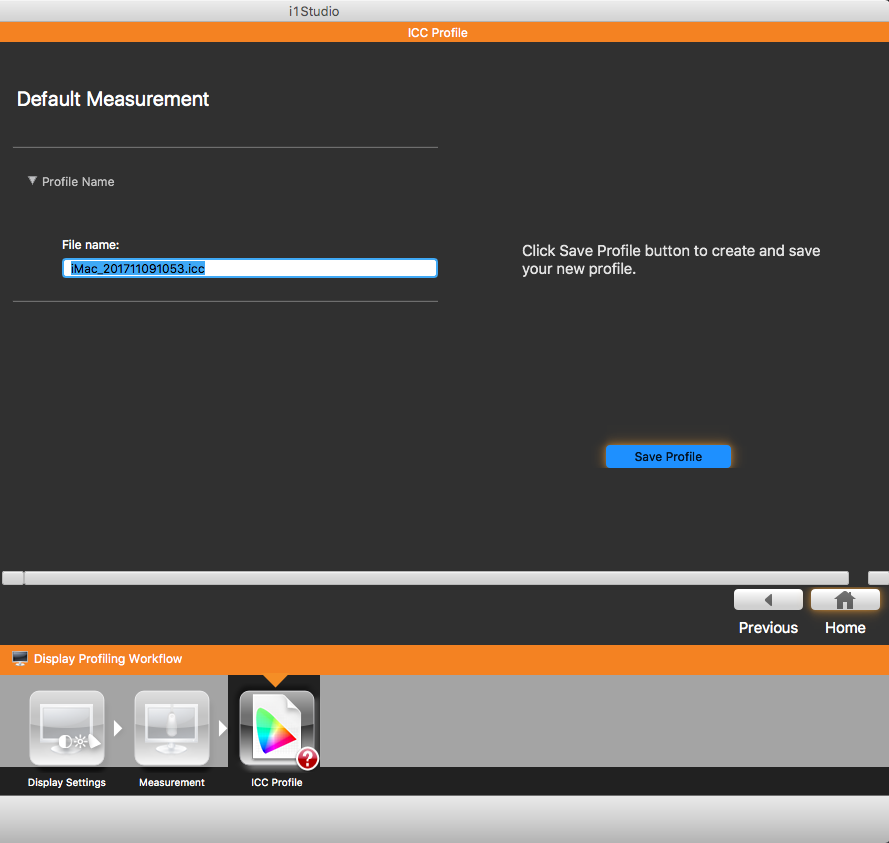The image size is (889, 843).
Task: Click the scrollbar's right end button
Action: [878, 578]
